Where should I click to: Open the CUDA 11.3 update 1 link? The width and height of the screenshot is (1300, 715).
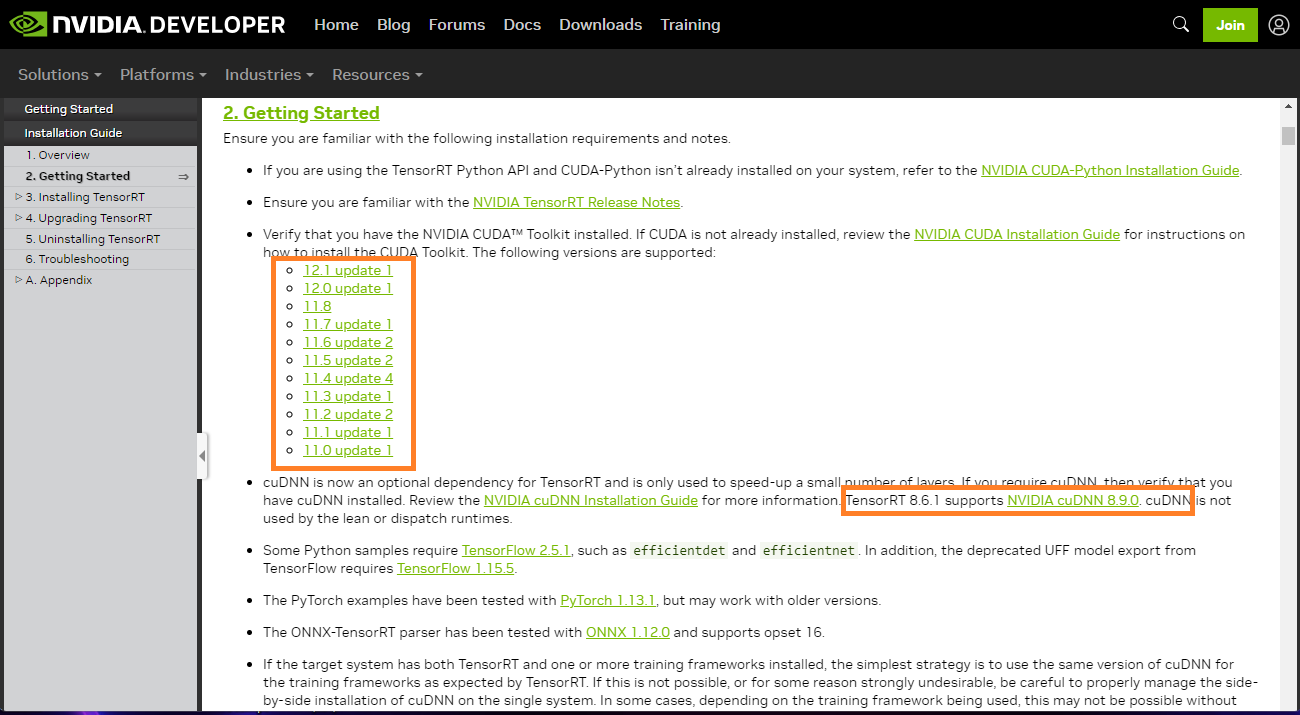click(348, 396)
